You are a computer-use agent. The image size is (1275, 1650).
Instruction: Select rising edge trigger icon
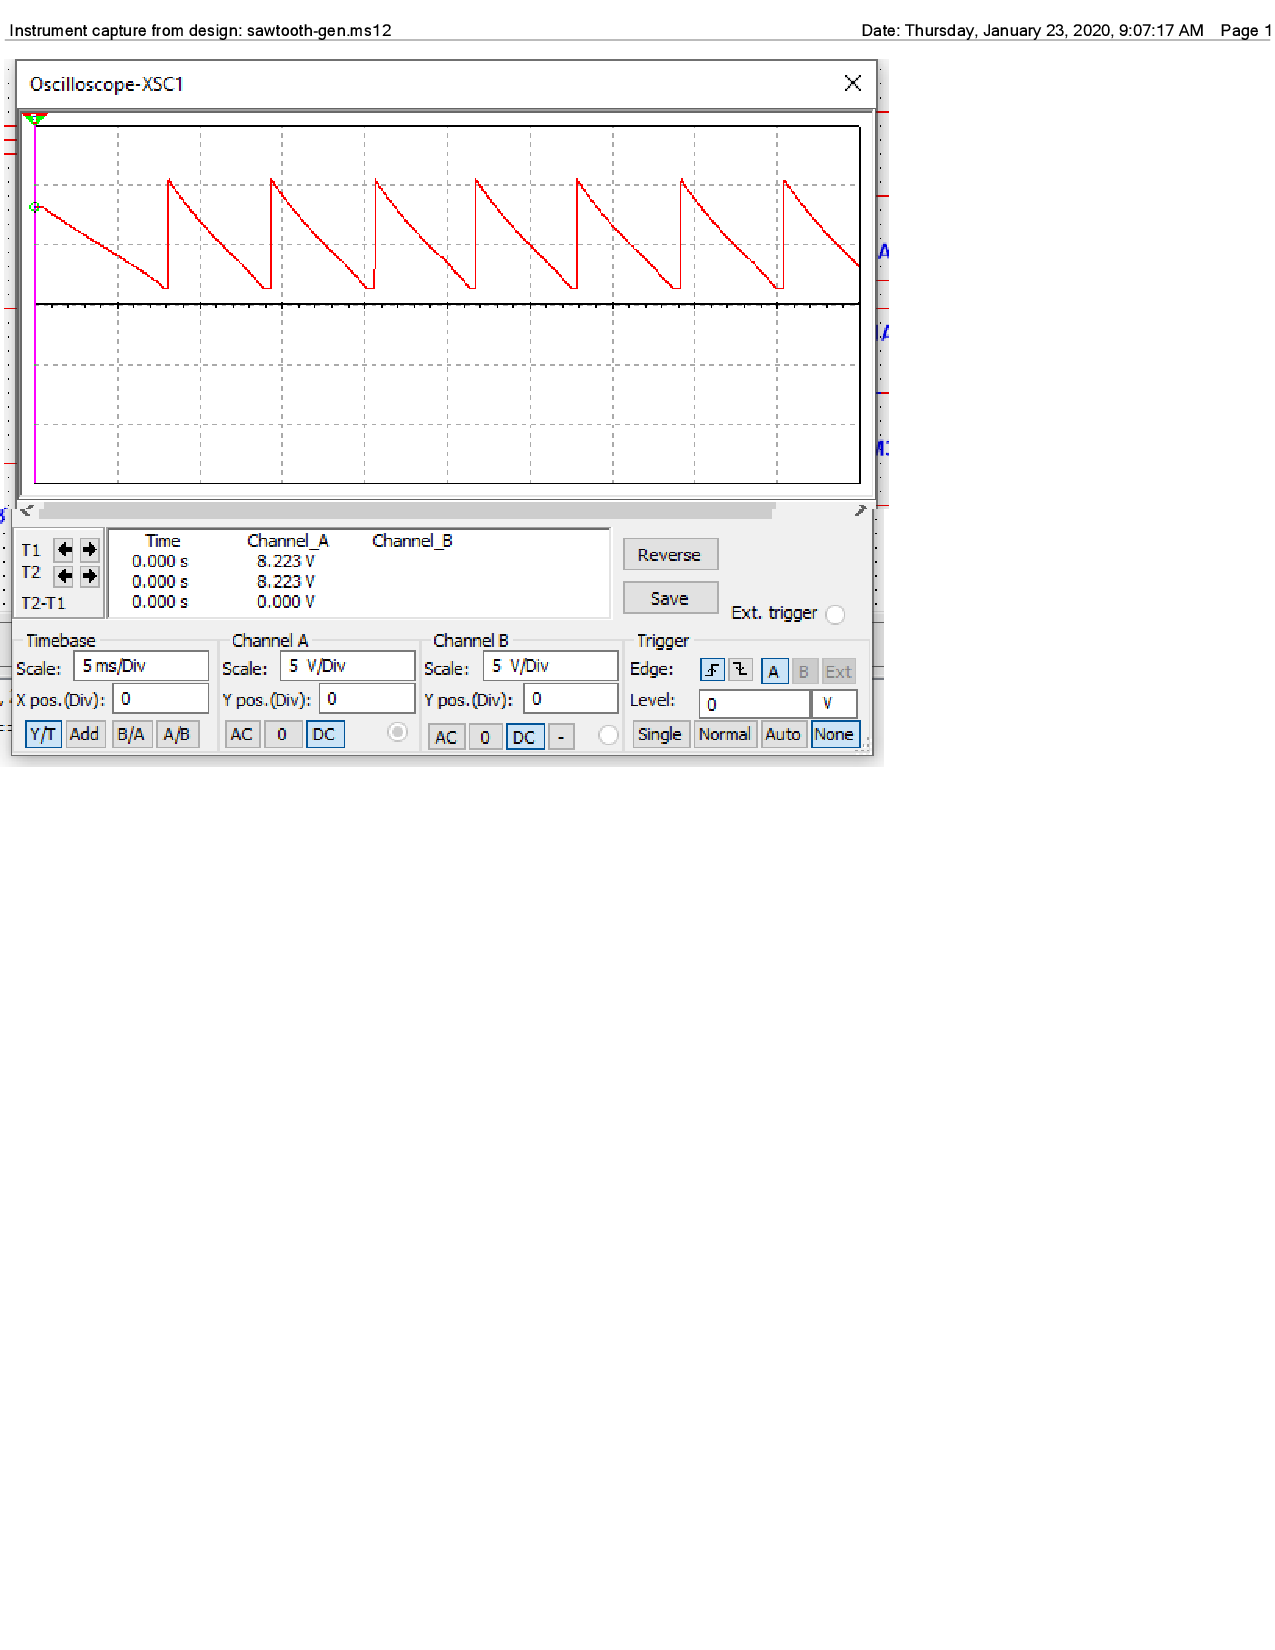712,670
